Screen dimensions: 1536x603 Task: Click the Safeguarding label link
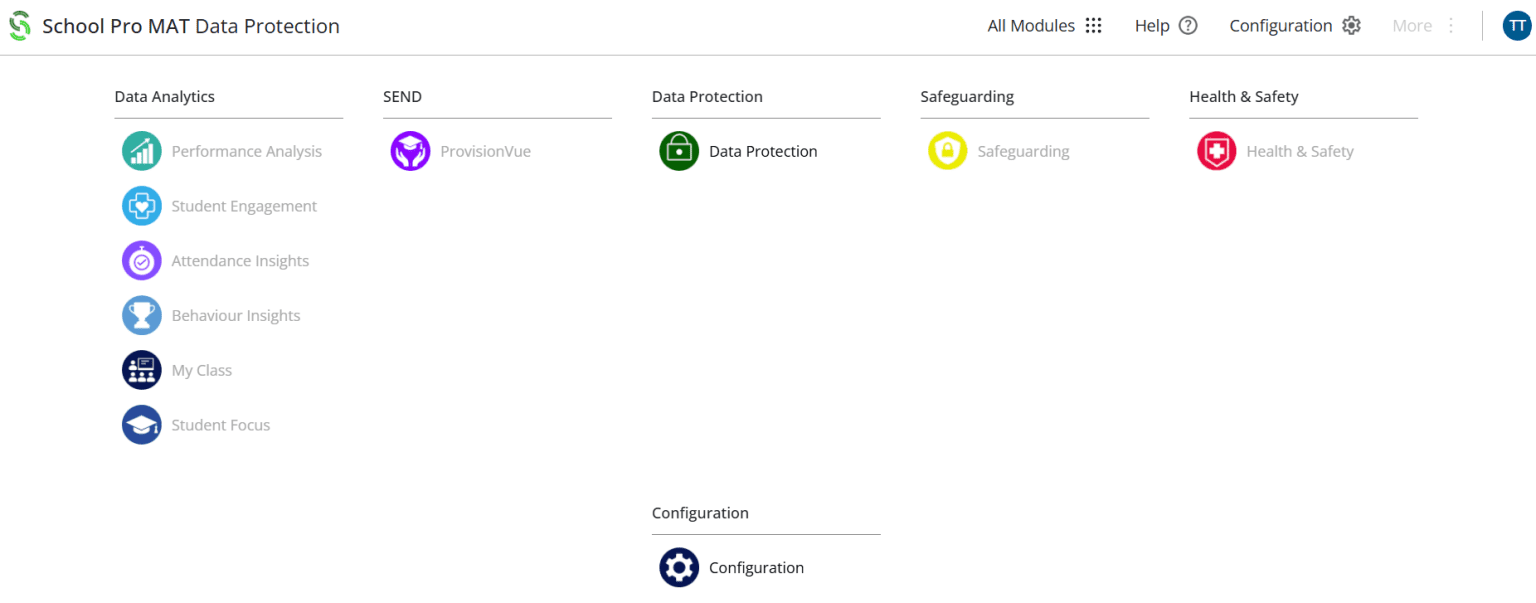1023,151
